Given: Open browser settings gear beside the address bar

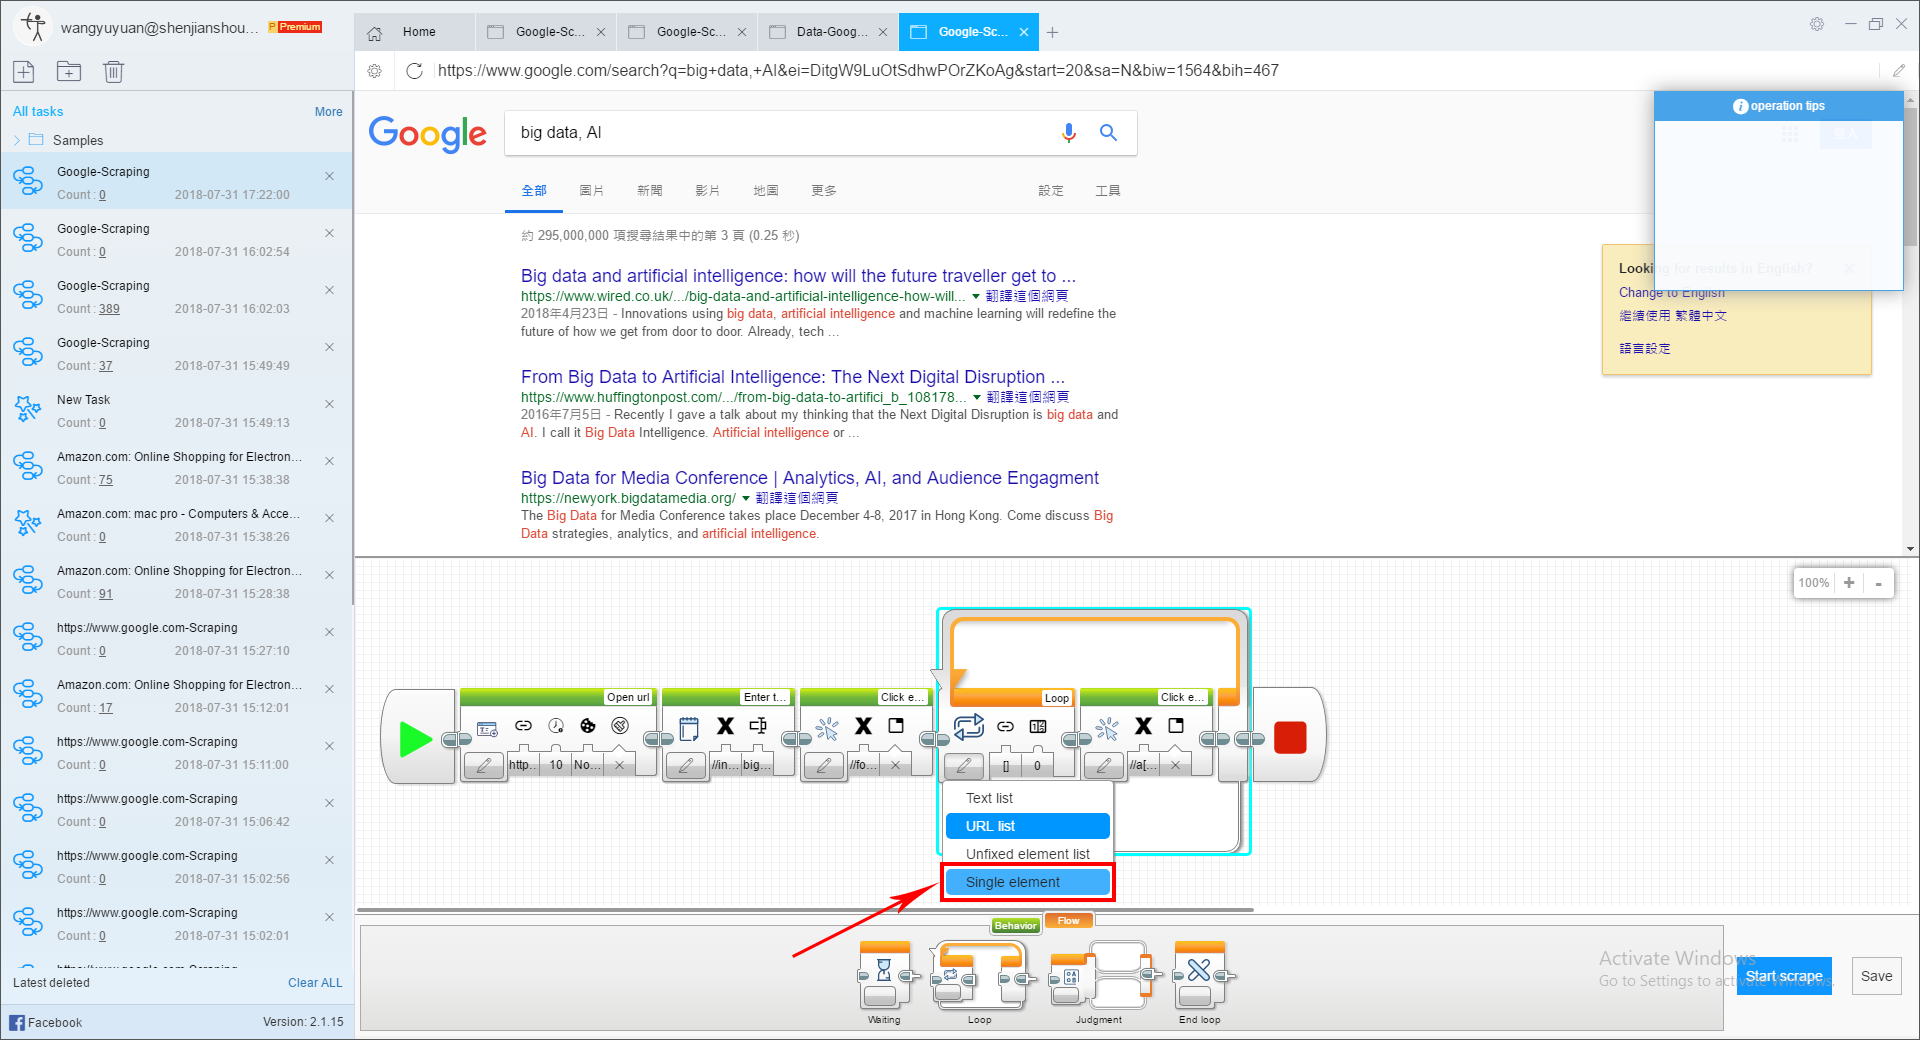Looking at the screenshot, I should click(x=375, y=71).
